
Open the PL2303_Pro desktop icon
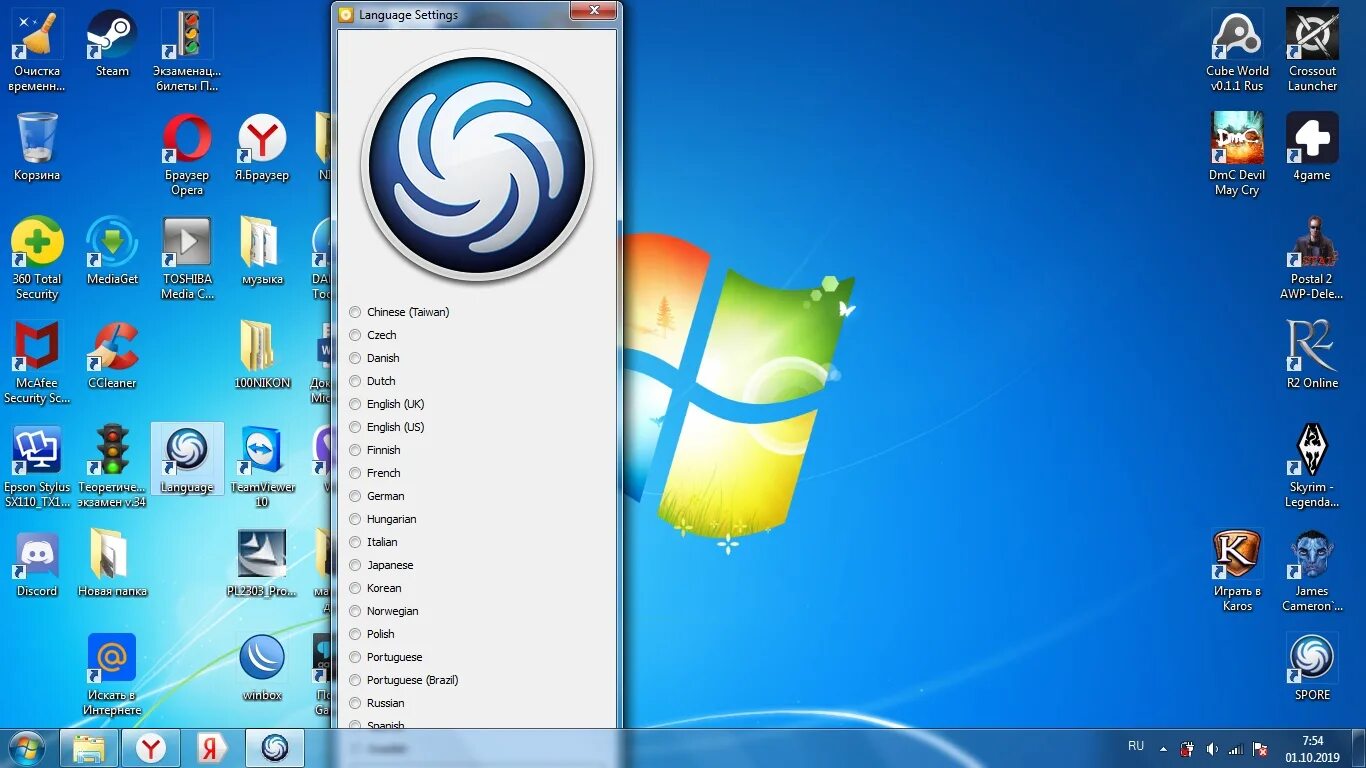(262, 563)
